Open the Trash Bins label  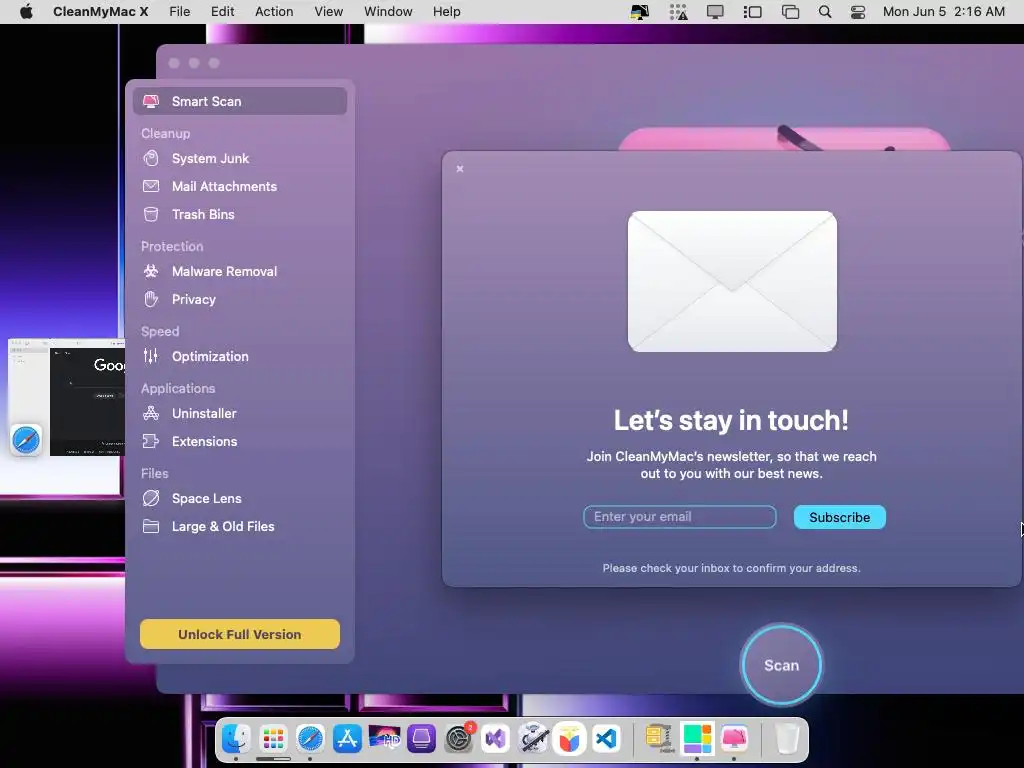(x=203, y=214)
